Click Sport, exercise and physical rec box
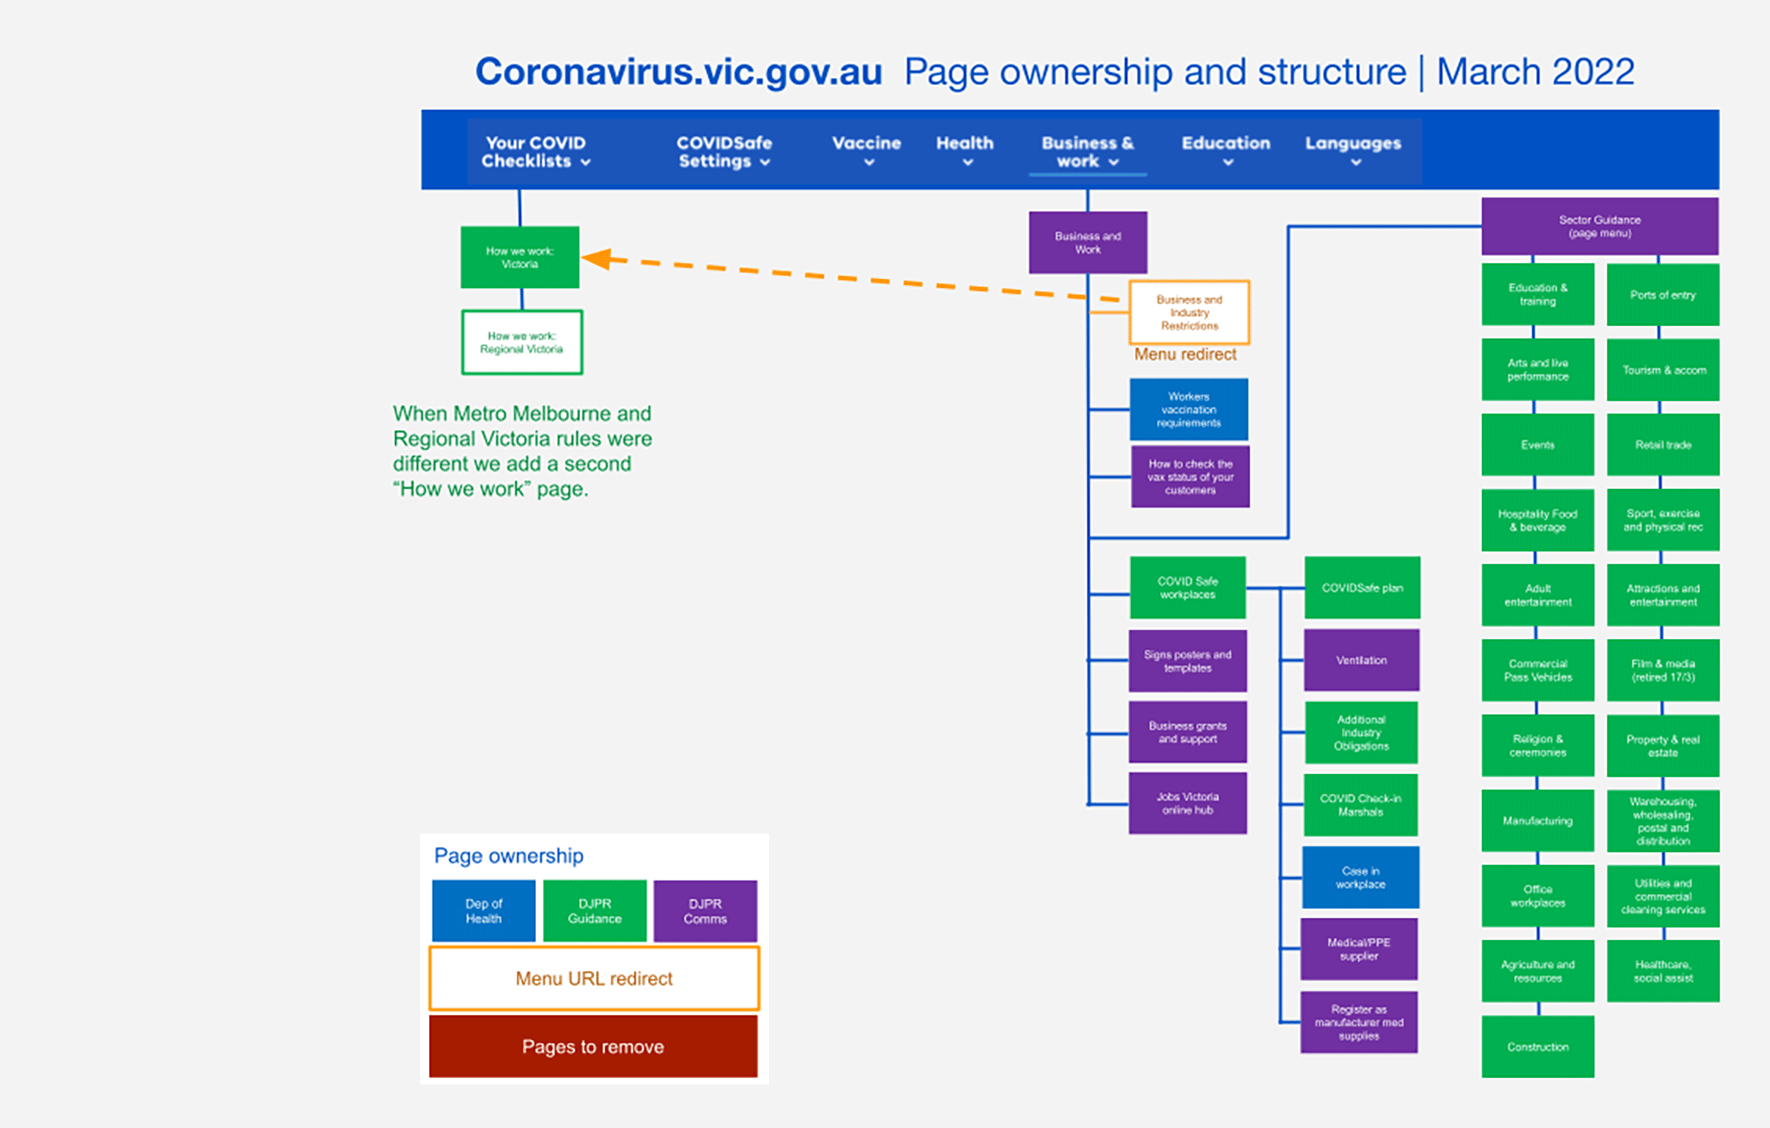Viewport: 1770px width, 1128px height. pos(1663,520)
